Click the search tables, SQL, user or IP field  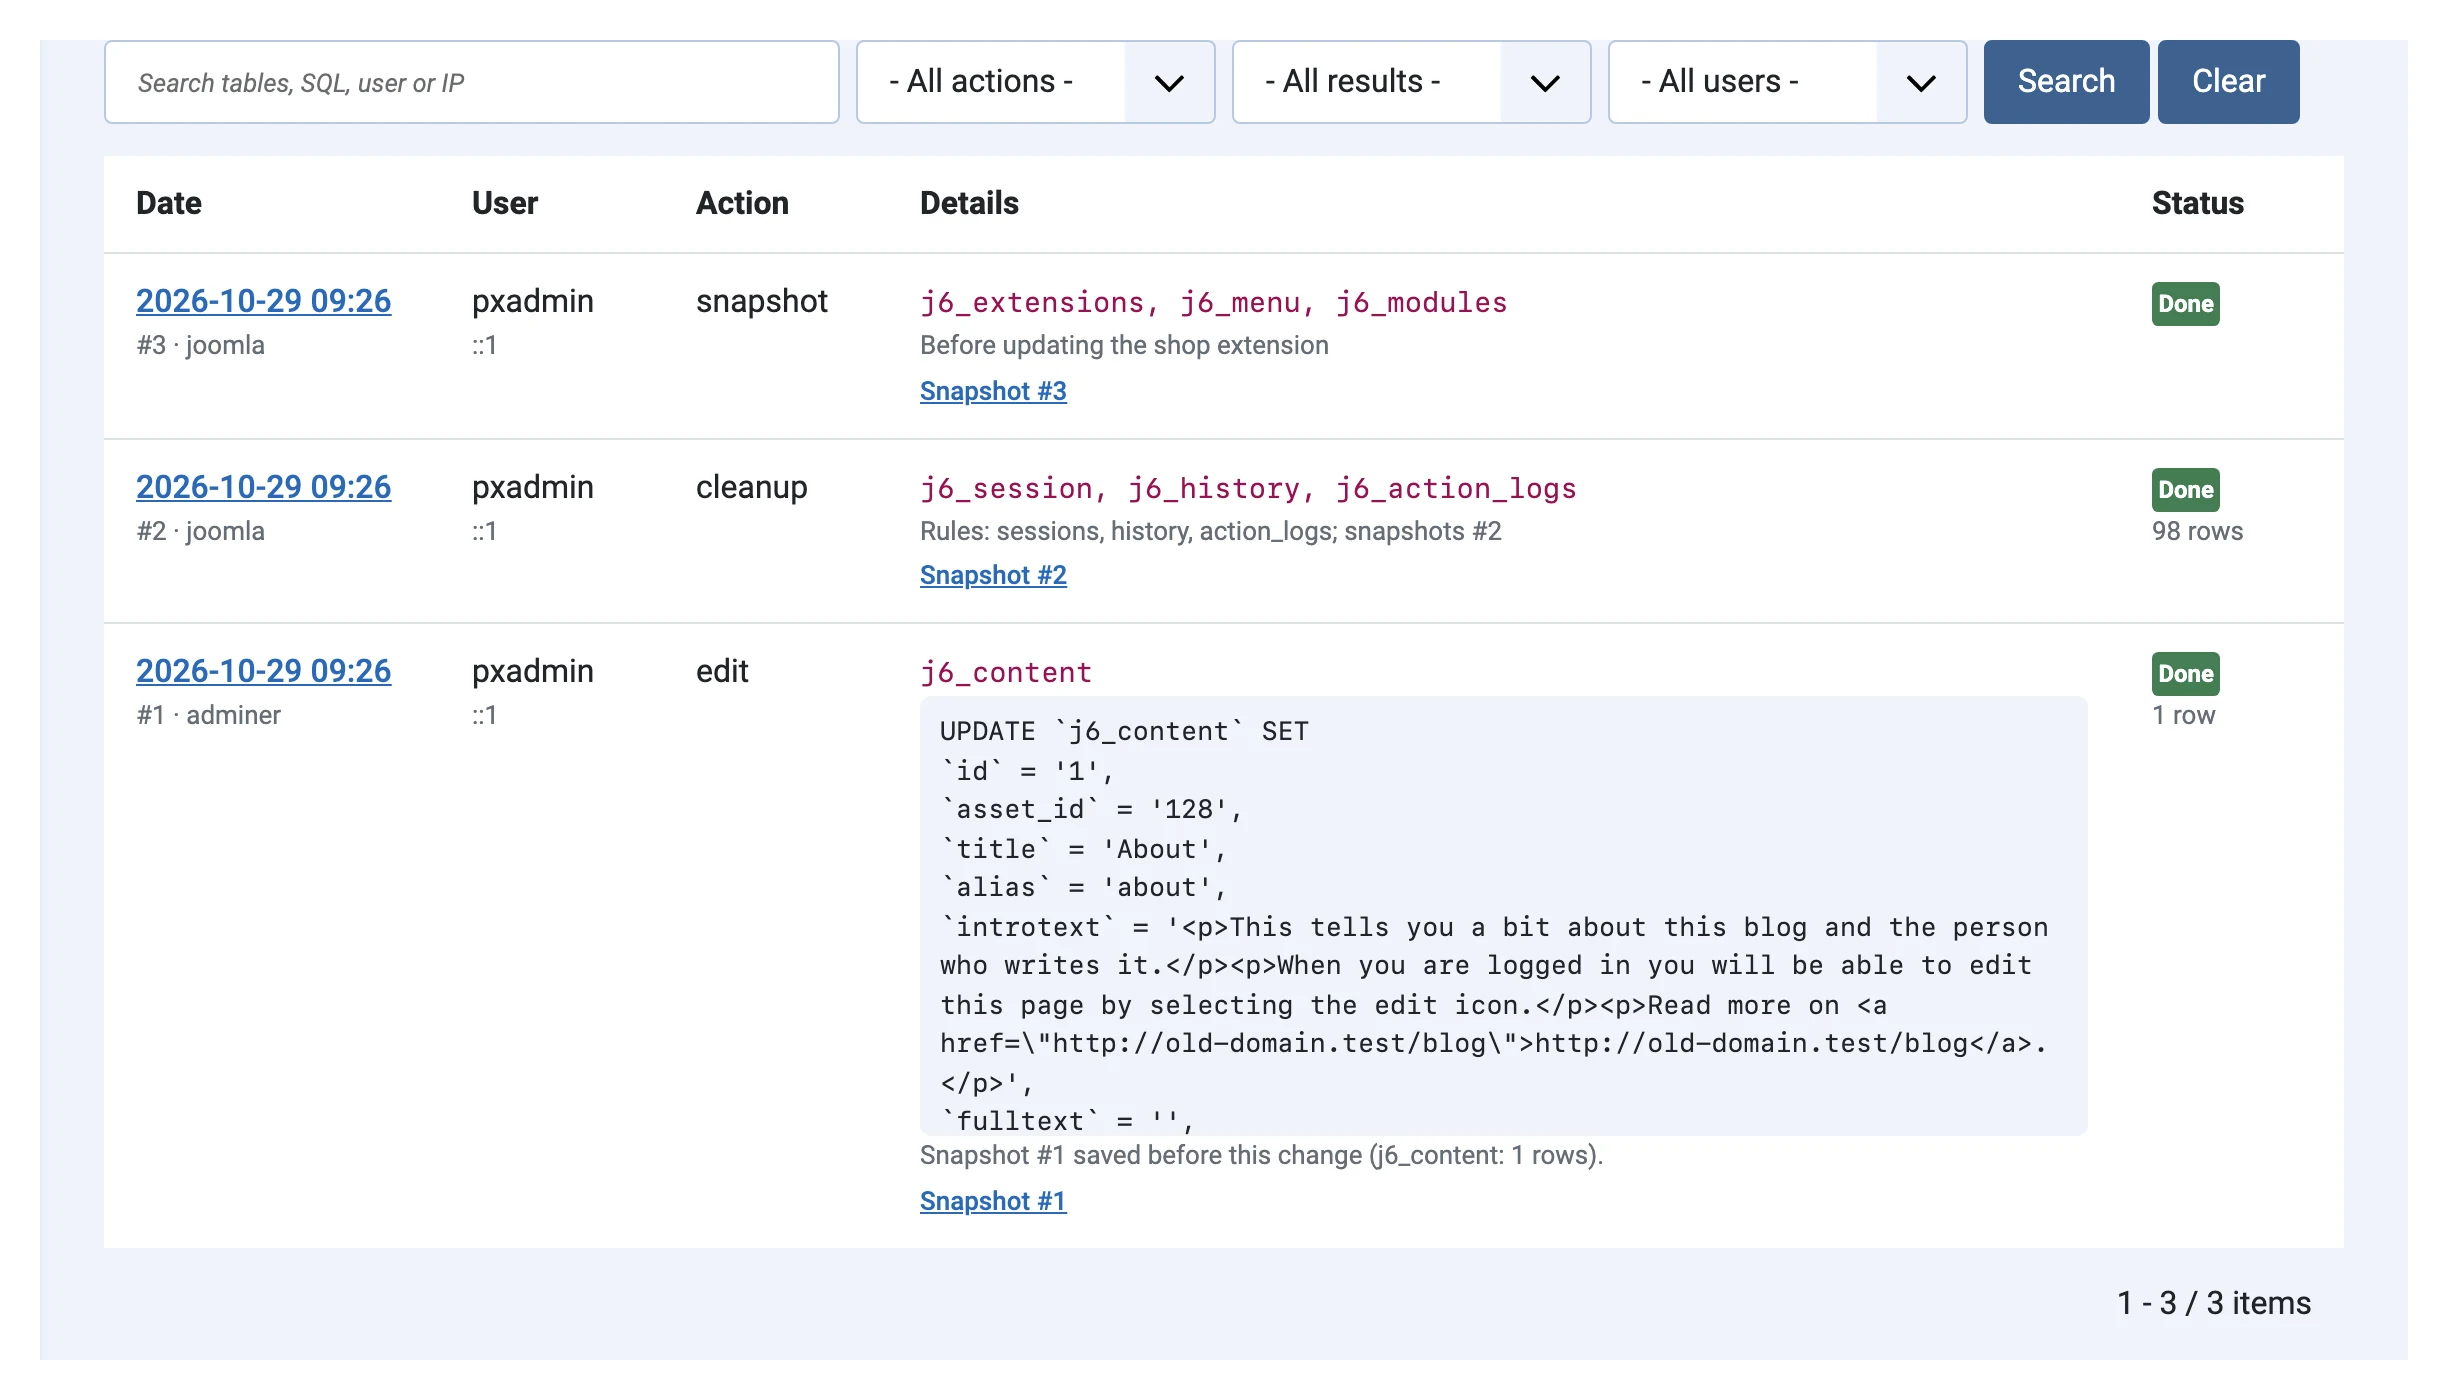pos(471,82)
